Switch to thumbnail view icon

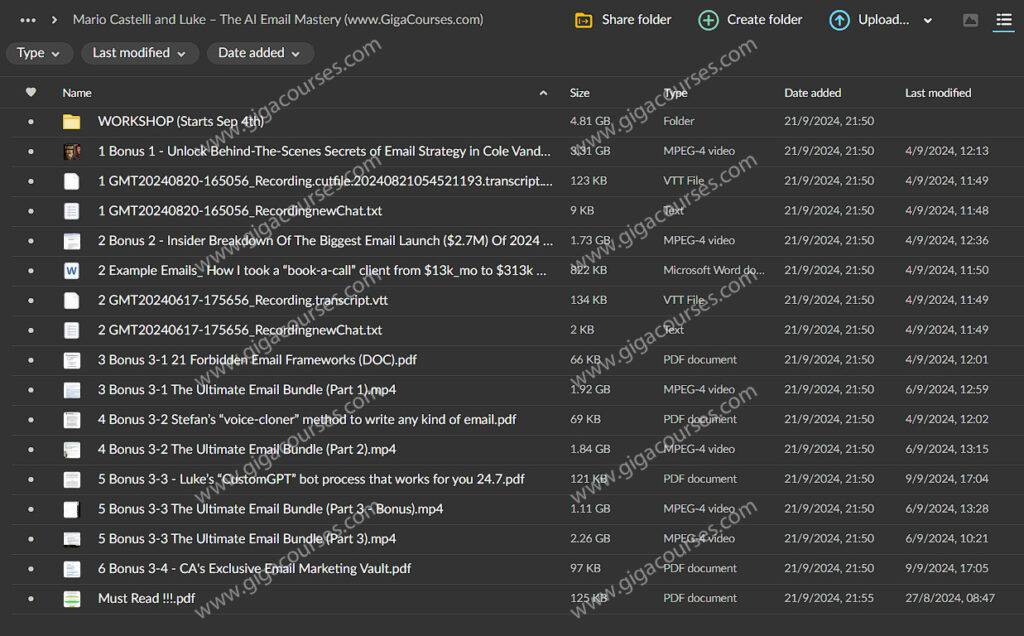click(x=970, y=20)
